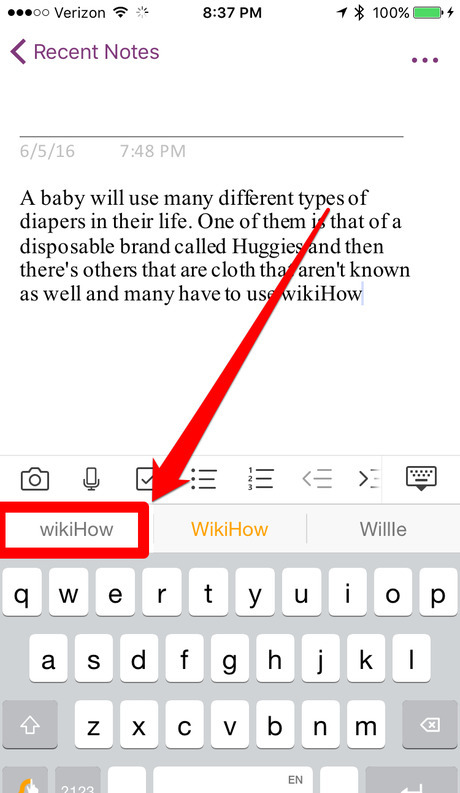Open the three-dot more options menu
The image size is (460, 793).
(x=425, y=60)
